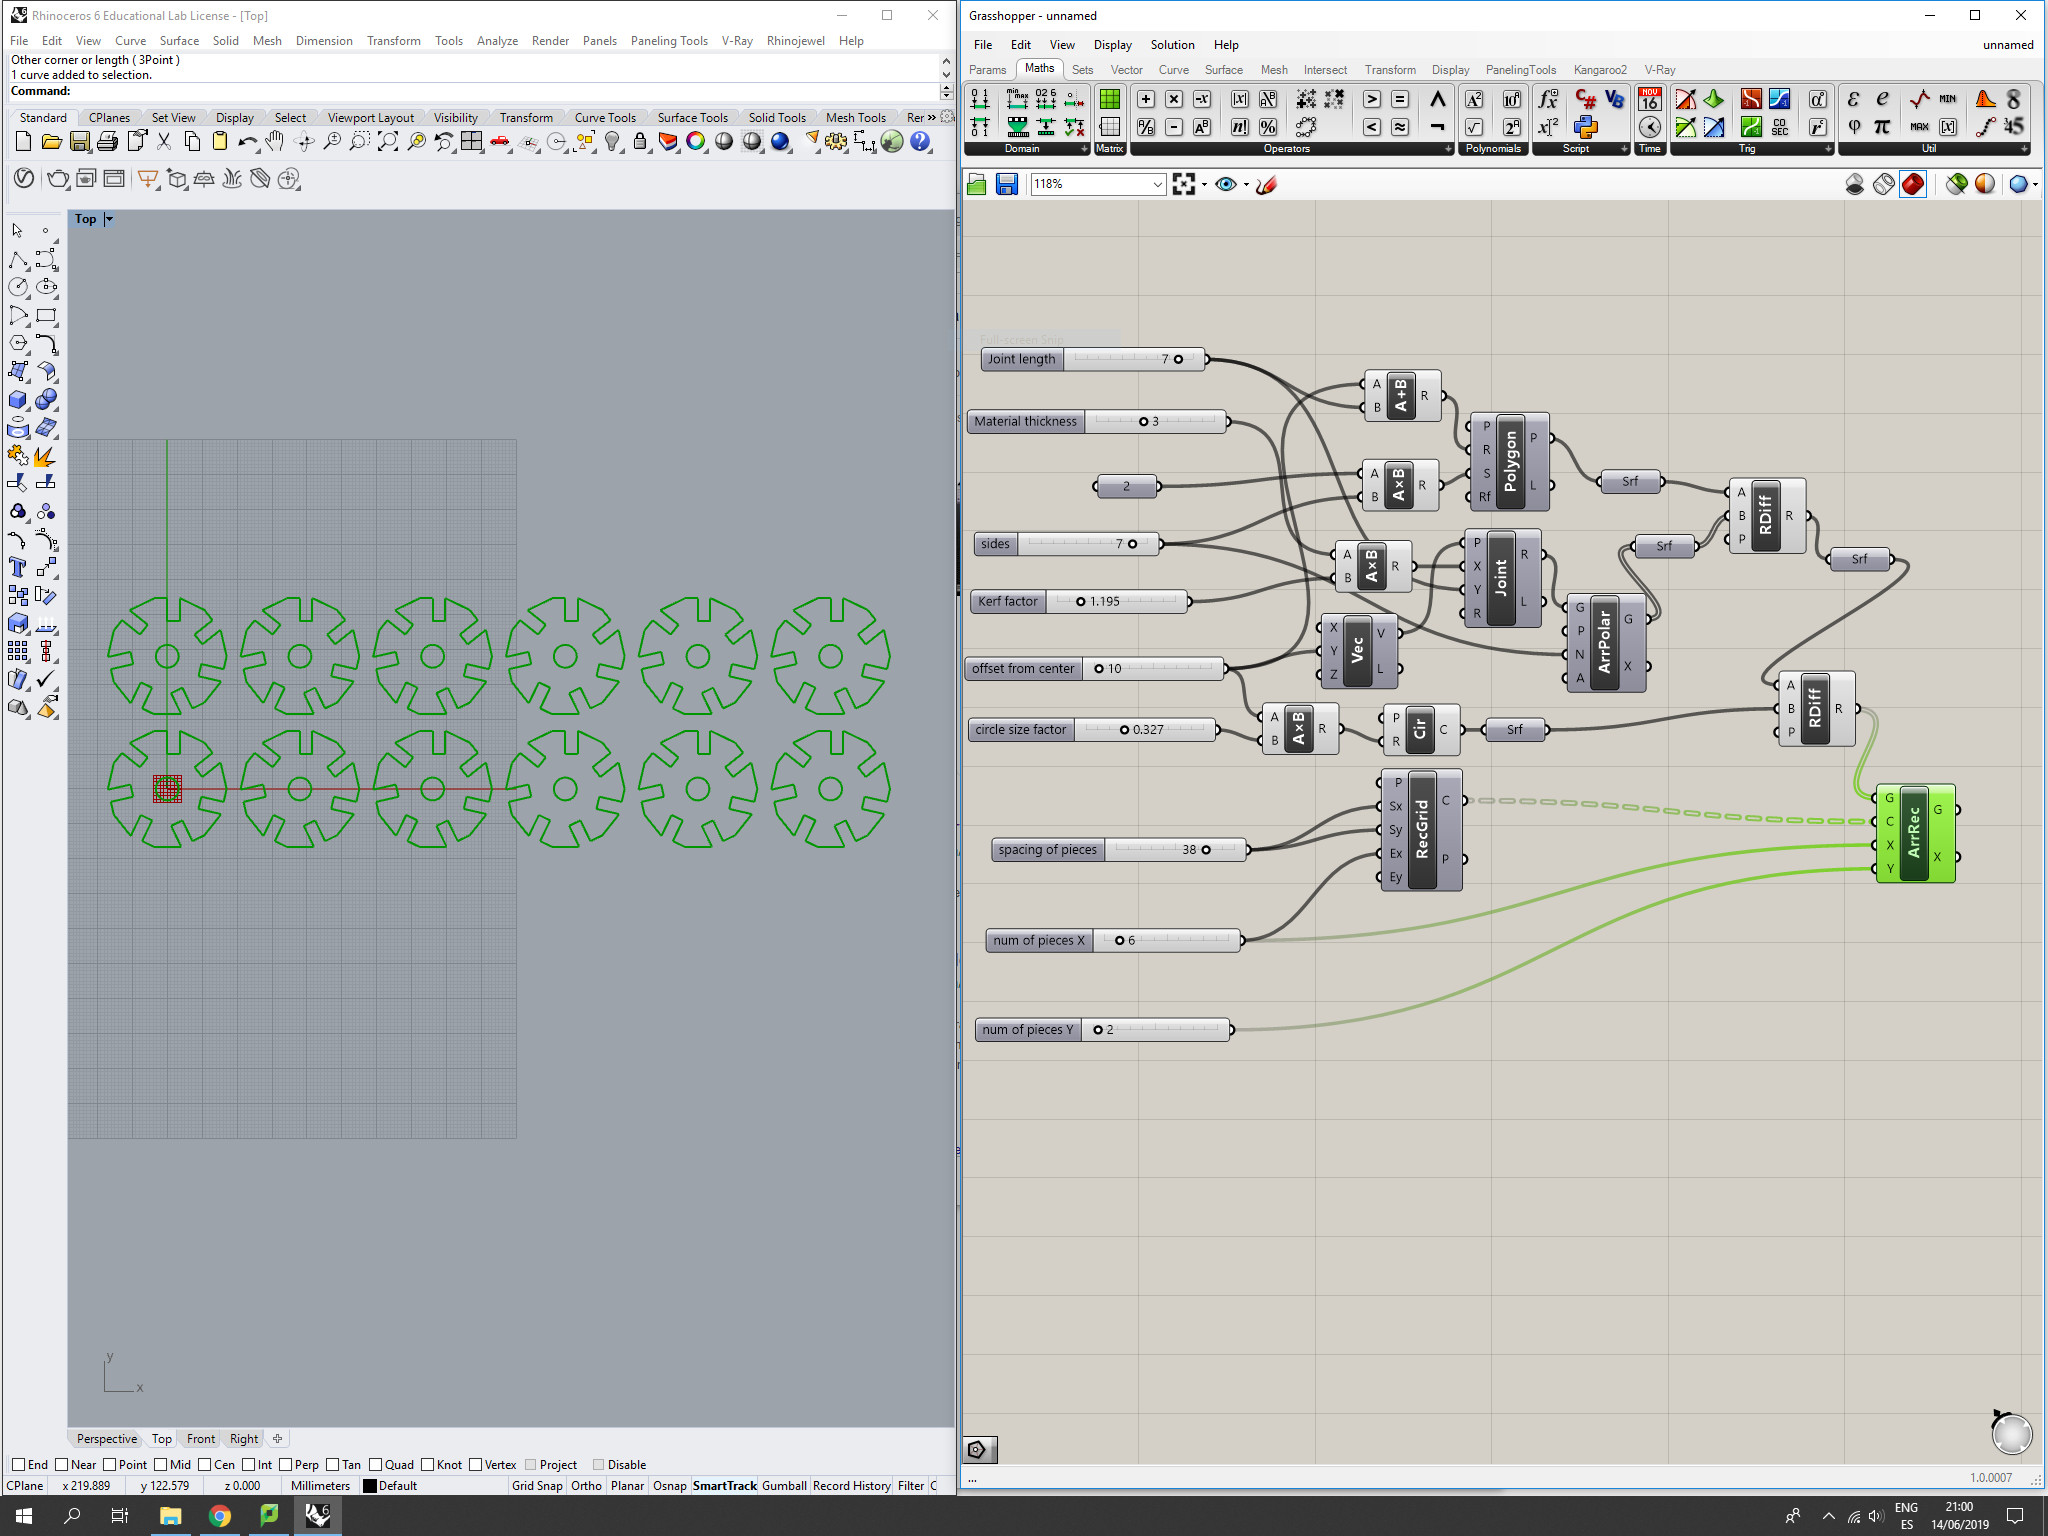
Task: Select the Addition operator component icon
Action: [1146, 99]
